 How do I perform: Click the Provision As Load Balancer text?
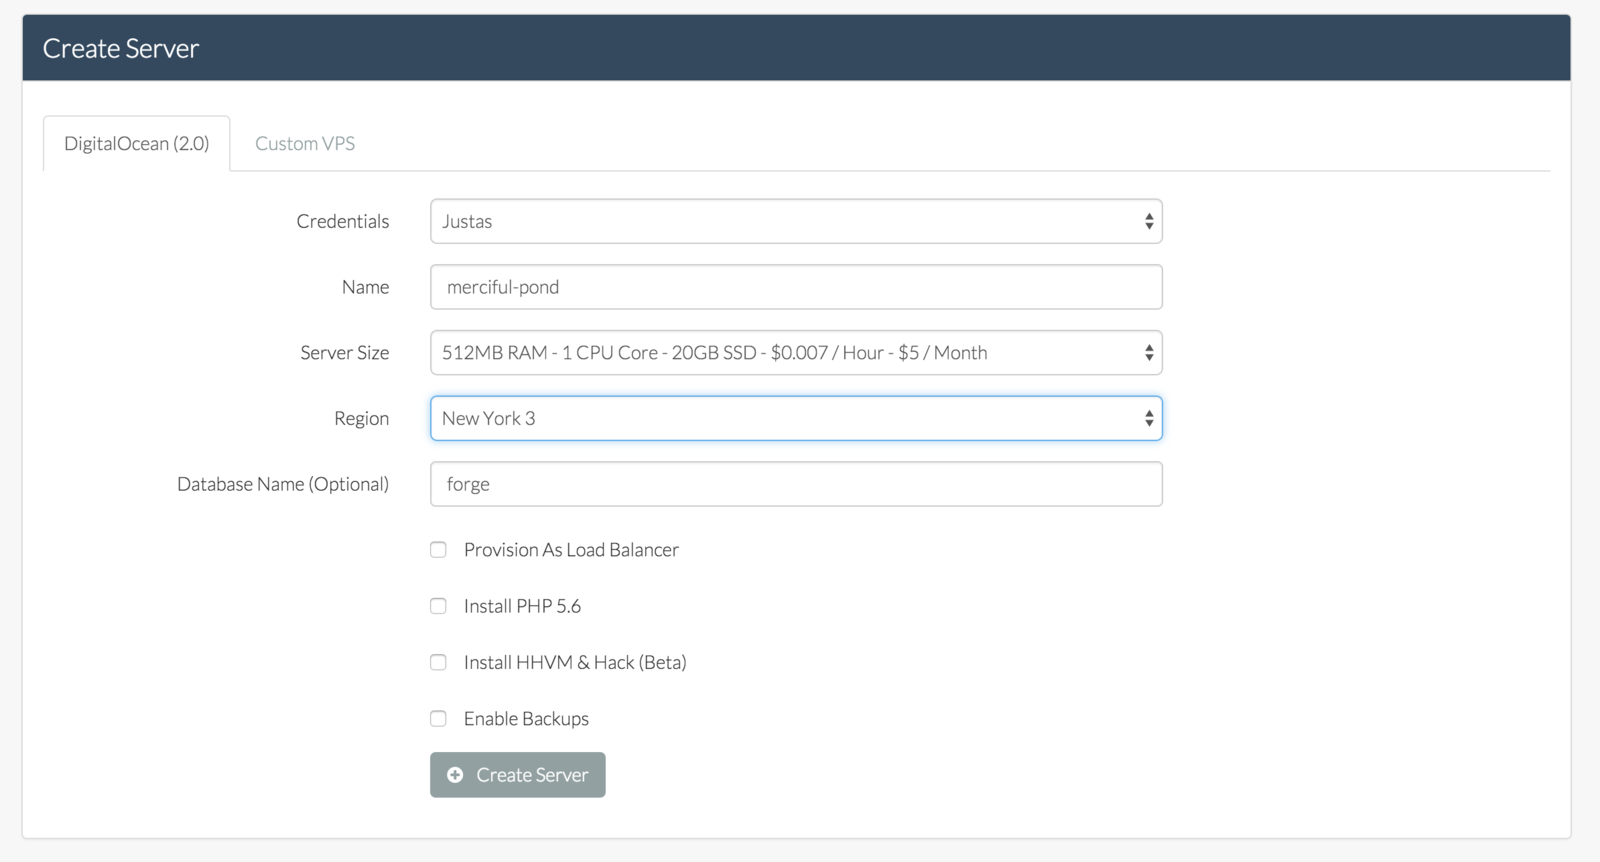[x=571, y=550]
